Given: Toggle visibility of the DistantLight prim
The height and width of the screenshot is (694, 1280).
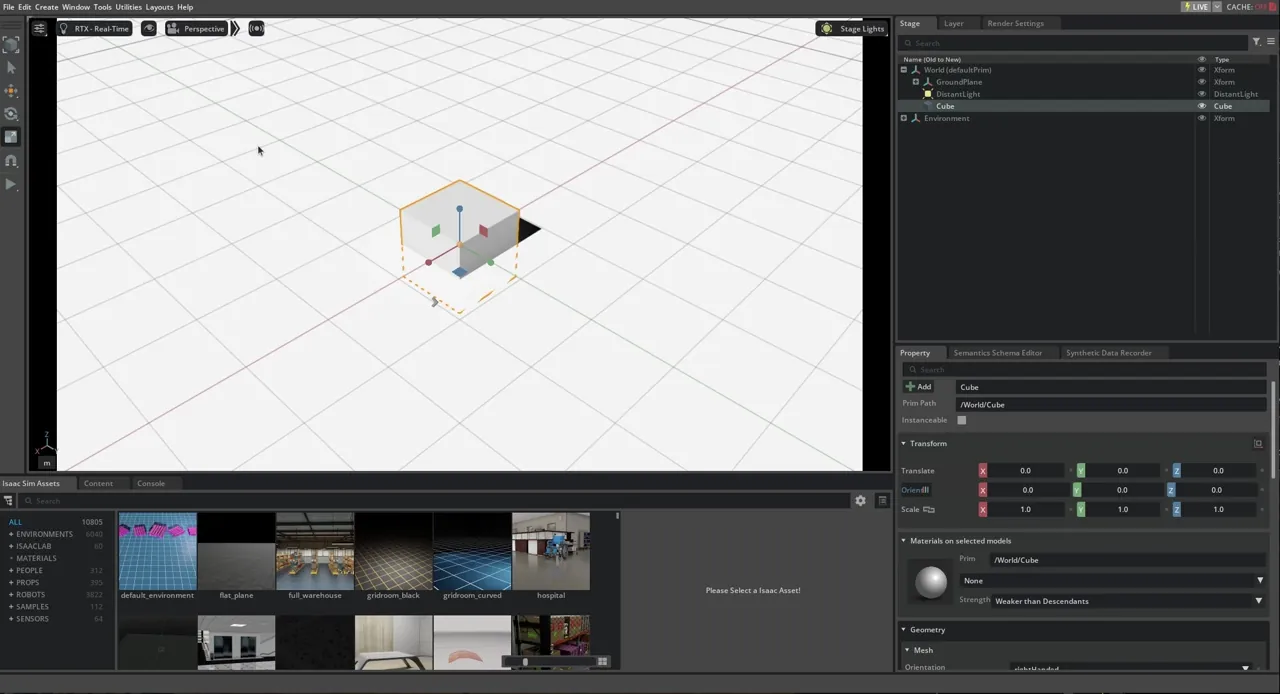Looking at the screenshot, I should [x=1201, y=94].
